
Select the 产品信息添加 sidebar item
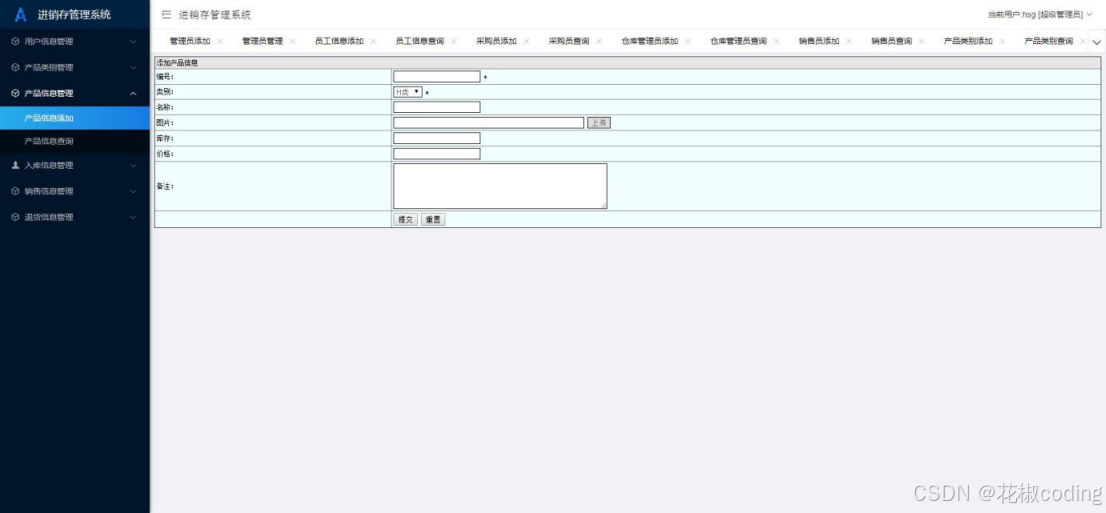[75, 118]
